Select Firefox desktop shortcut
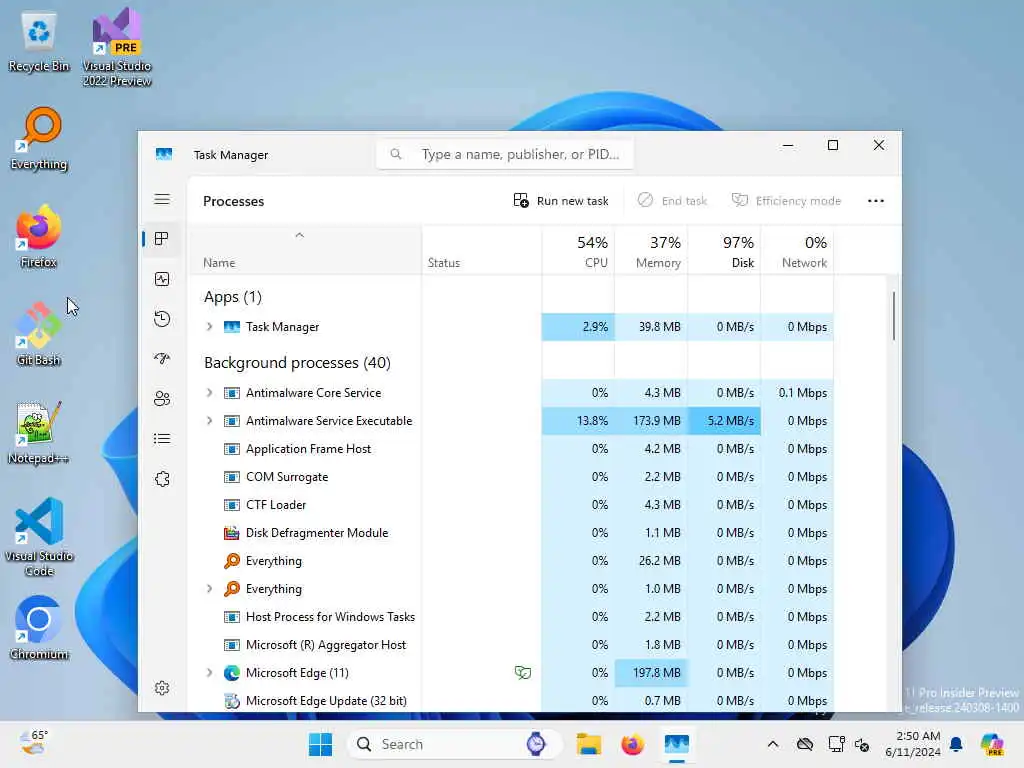Screen dimensions: 1024x768 (x=39, y=237)
